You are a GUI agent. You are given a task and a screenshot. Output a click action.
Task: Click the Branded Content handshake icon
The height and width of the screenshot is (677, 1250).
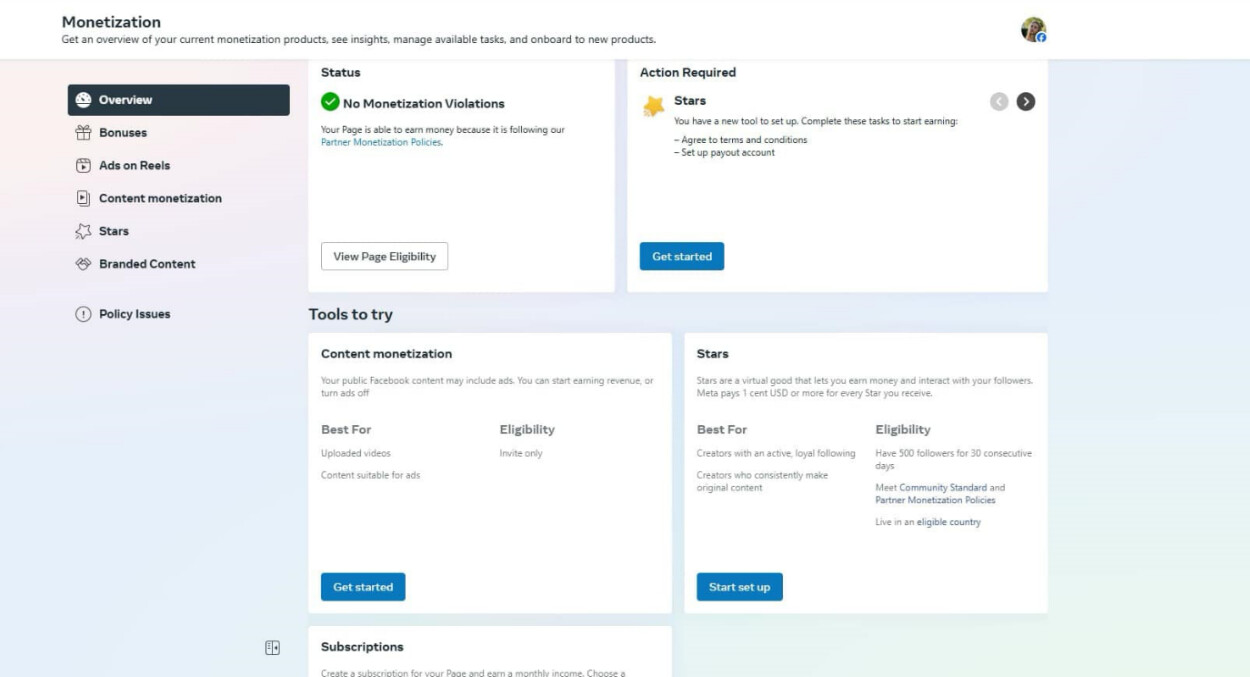pyautogui.click(x=83, y=264)
